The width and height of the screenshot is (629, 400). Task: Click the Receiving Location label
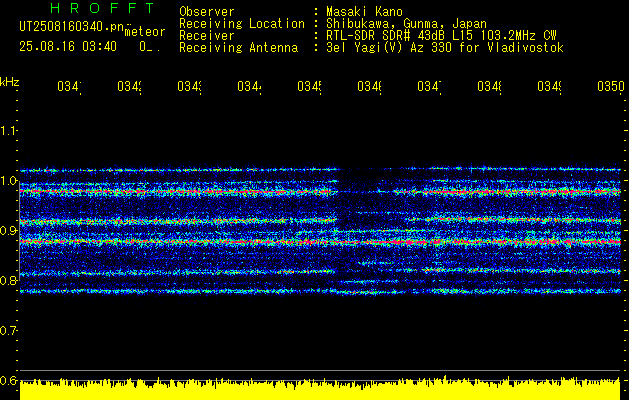point(242,24)
